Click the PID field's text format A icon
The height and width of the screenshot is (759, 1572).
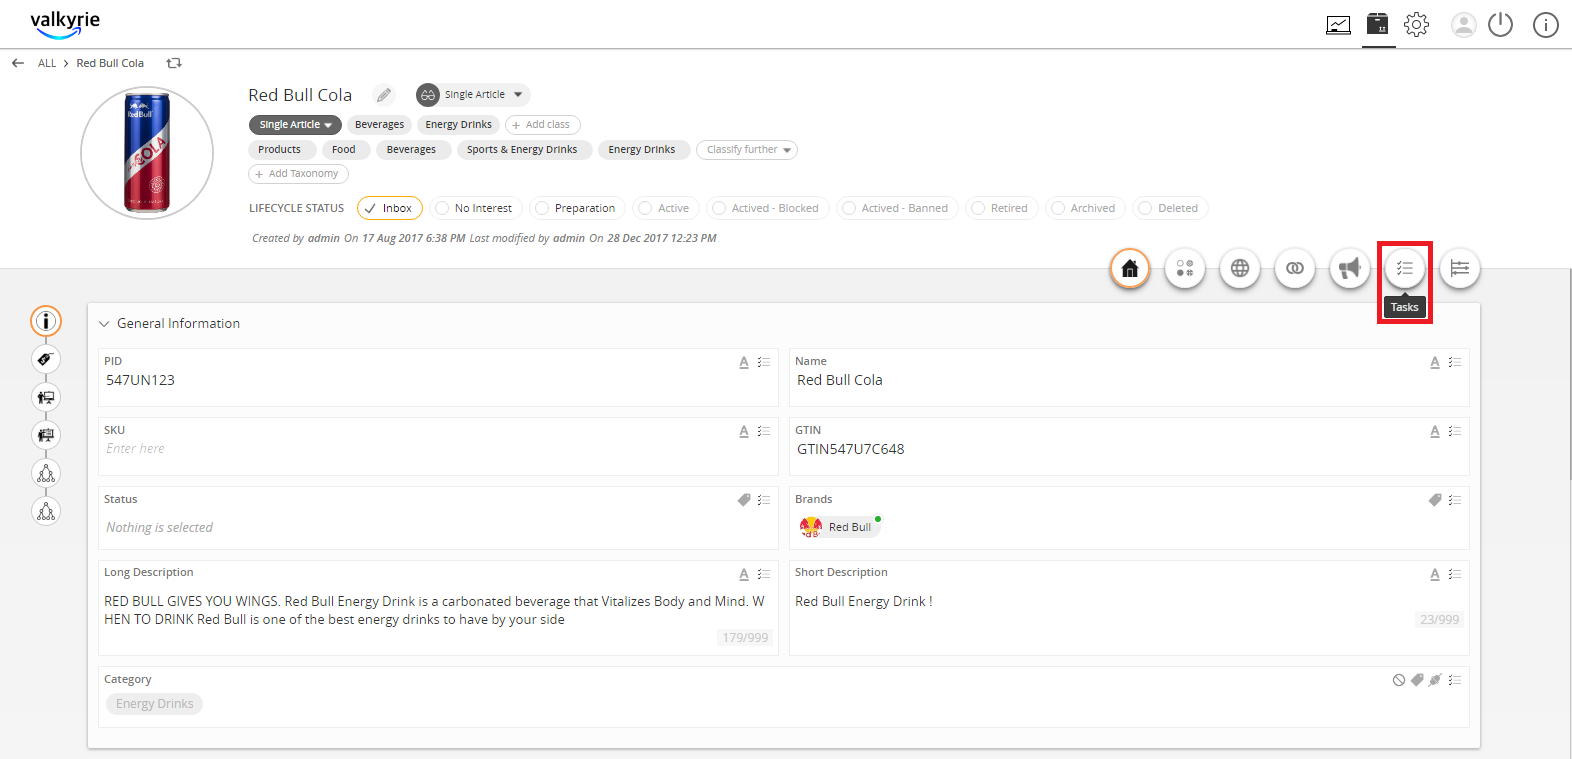point(744,362)
